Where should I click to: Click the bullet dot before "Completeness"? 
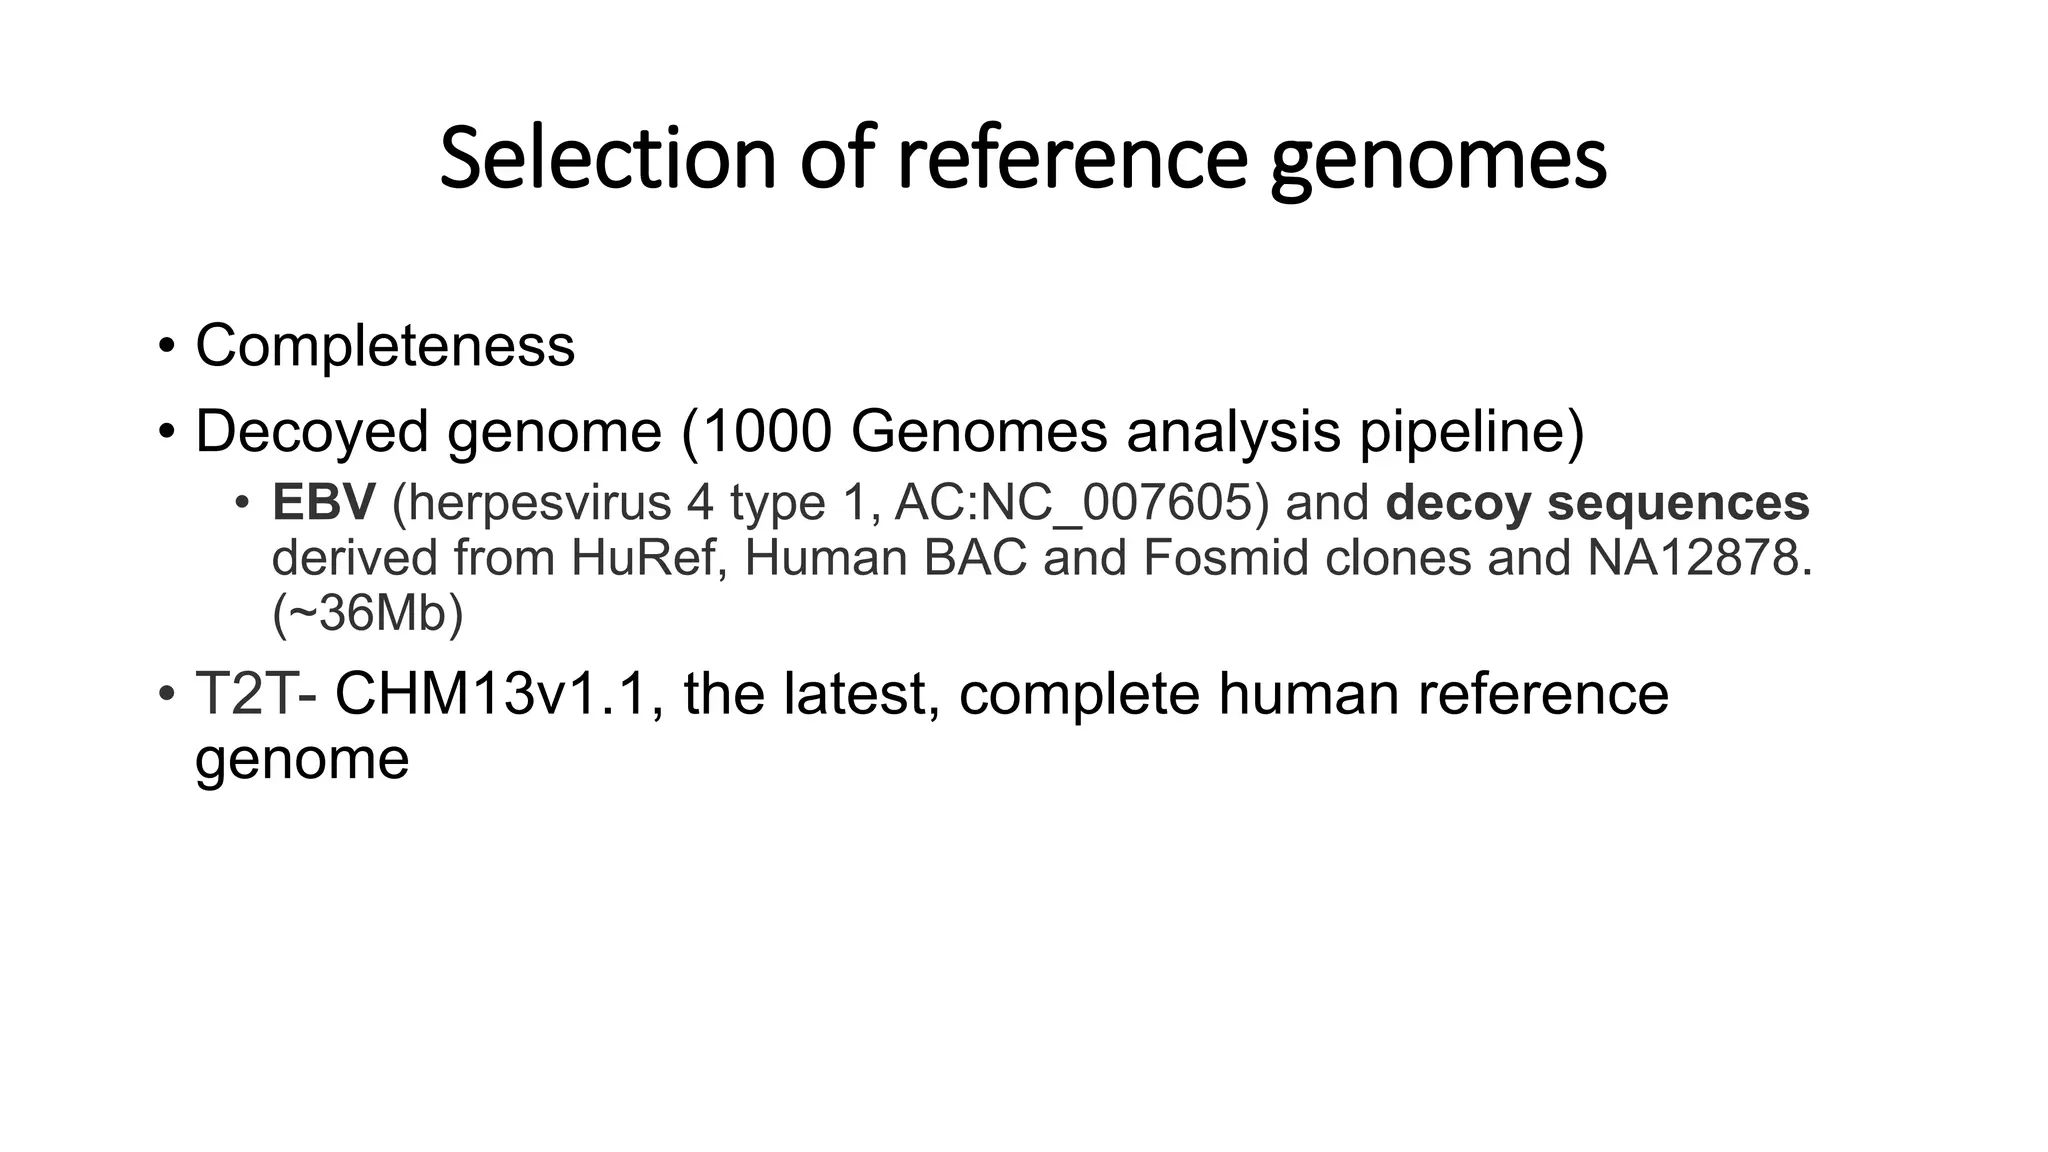click(x=166, y=347)
